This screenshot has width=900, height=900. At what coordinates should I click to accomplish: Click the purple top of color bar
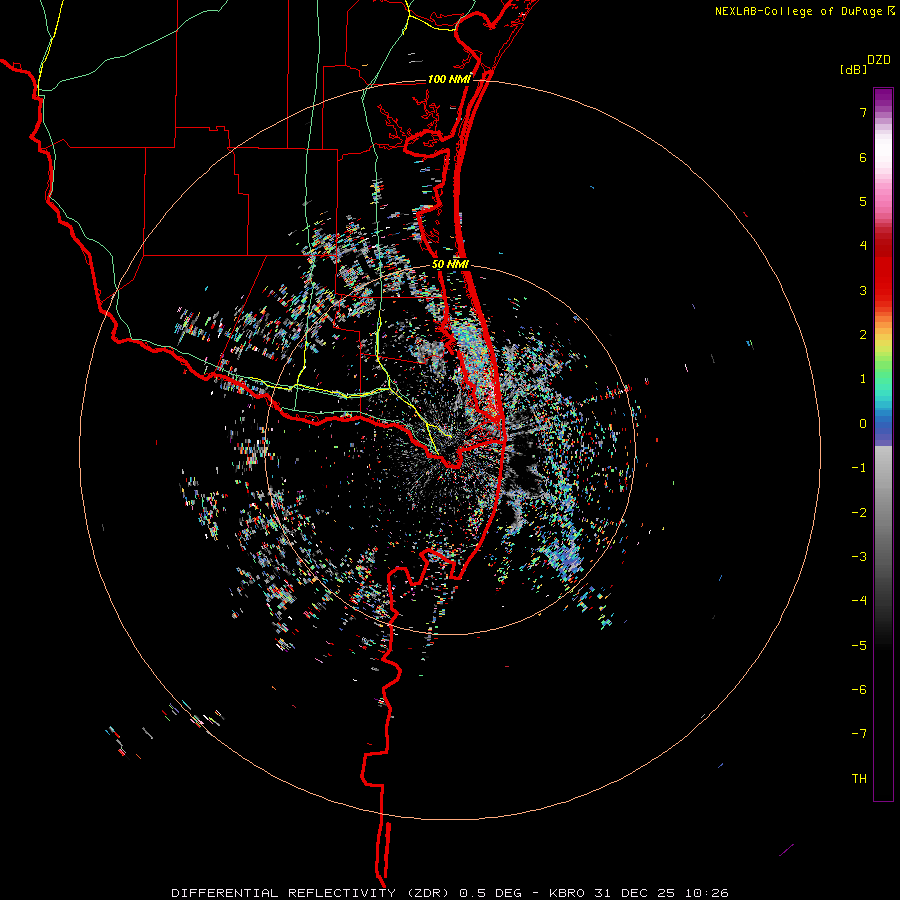(883, 99)
